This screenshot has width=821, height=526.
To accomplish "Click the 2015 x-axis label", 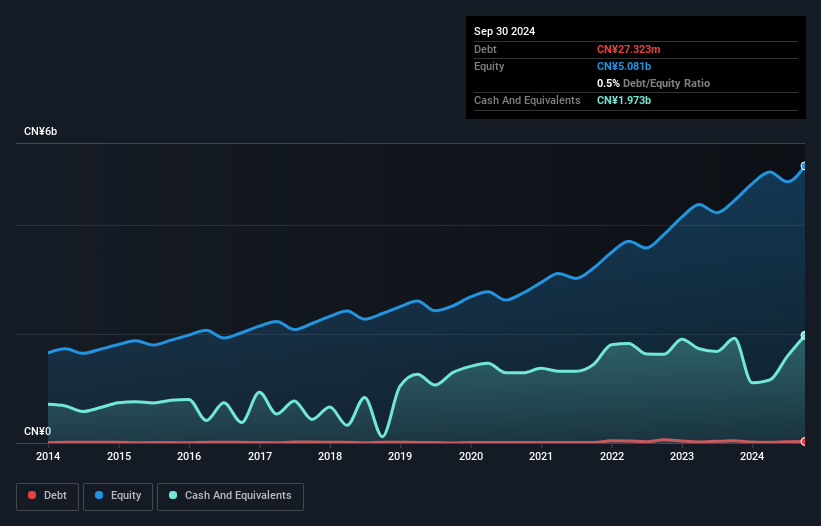I will [x=119, y=456].
